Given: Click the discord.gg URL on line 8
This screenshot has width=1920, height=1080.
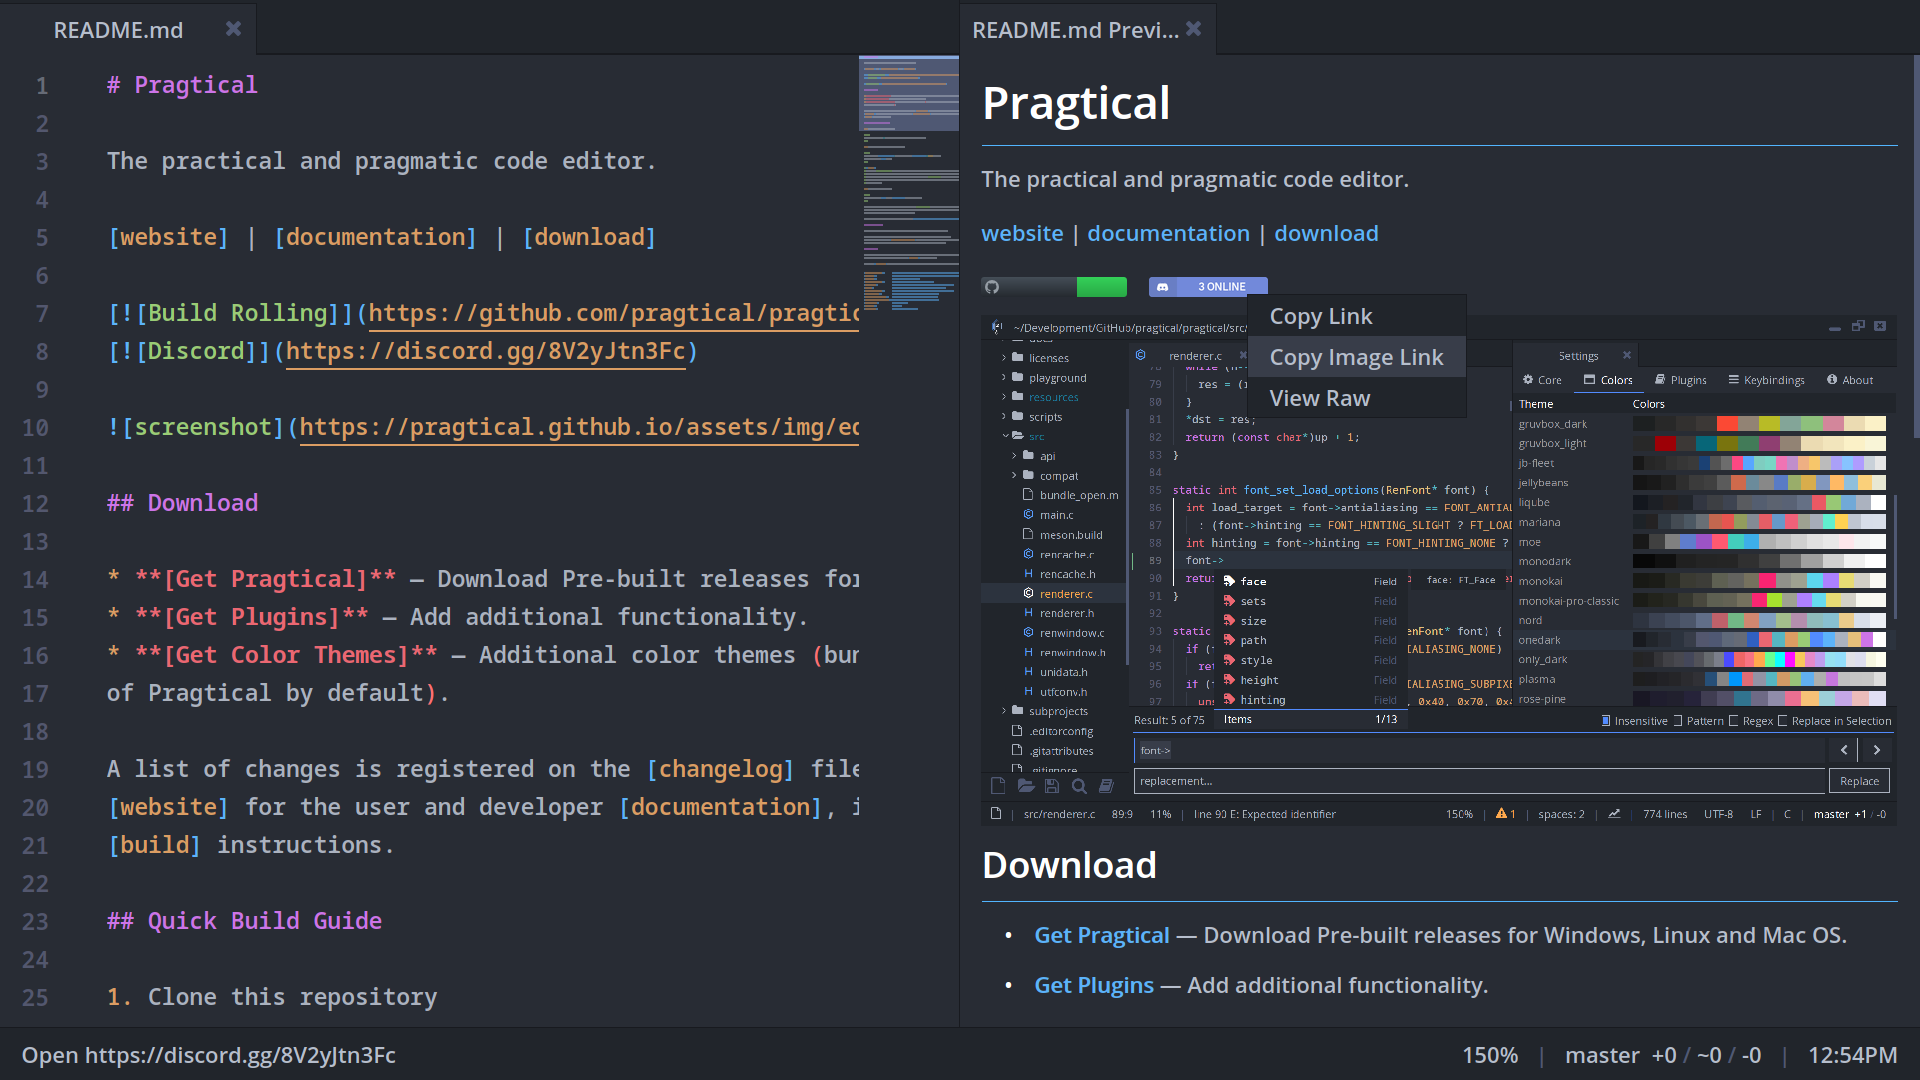Looking at the screenshot, I should point(485,351).
